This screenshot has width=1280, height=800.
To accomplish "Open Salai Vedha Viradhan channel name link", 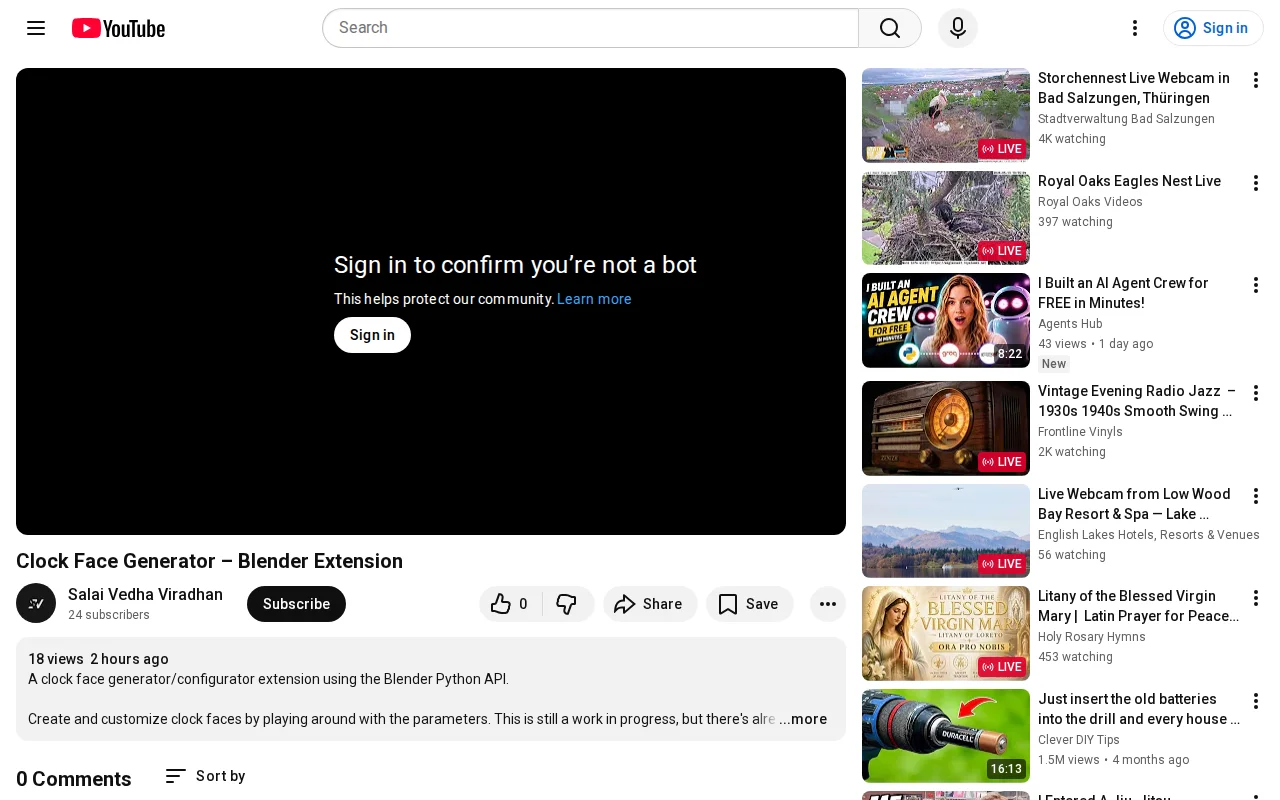I will [145, 595].
